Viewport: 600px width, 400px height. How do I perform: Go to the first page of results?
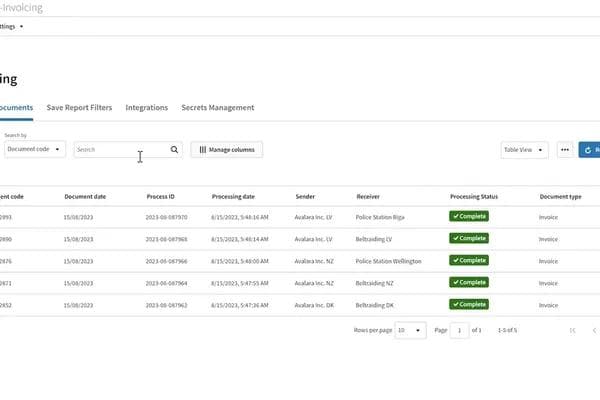pyautogui.click(x=573, y=330)
